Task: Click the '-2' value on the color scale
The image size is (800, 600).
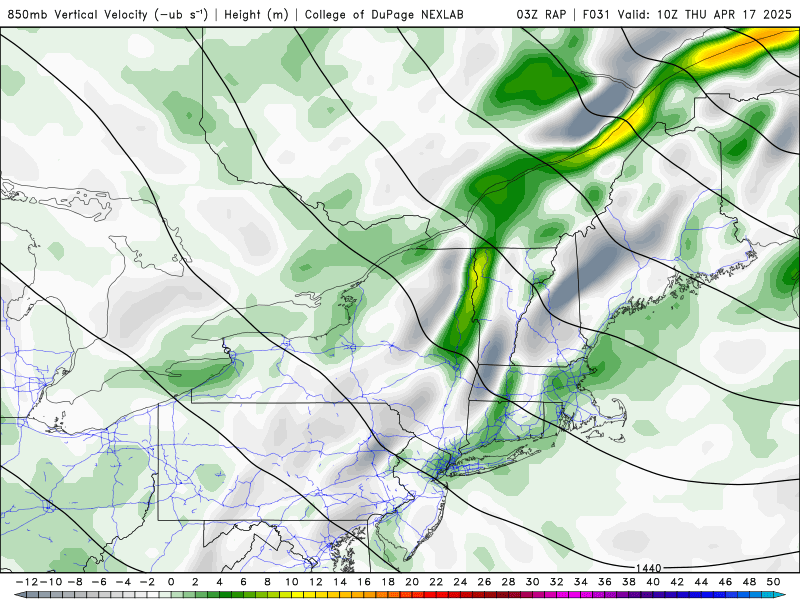Action: tap(147, 582)
